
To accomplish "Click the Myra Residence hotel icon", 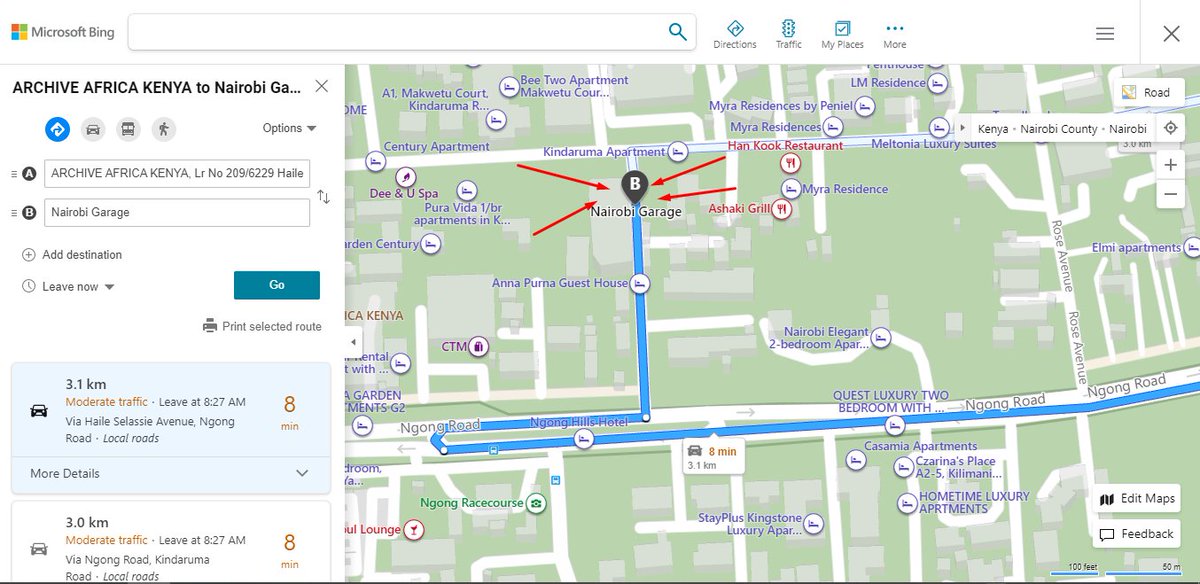I will [x=790, y=188].
